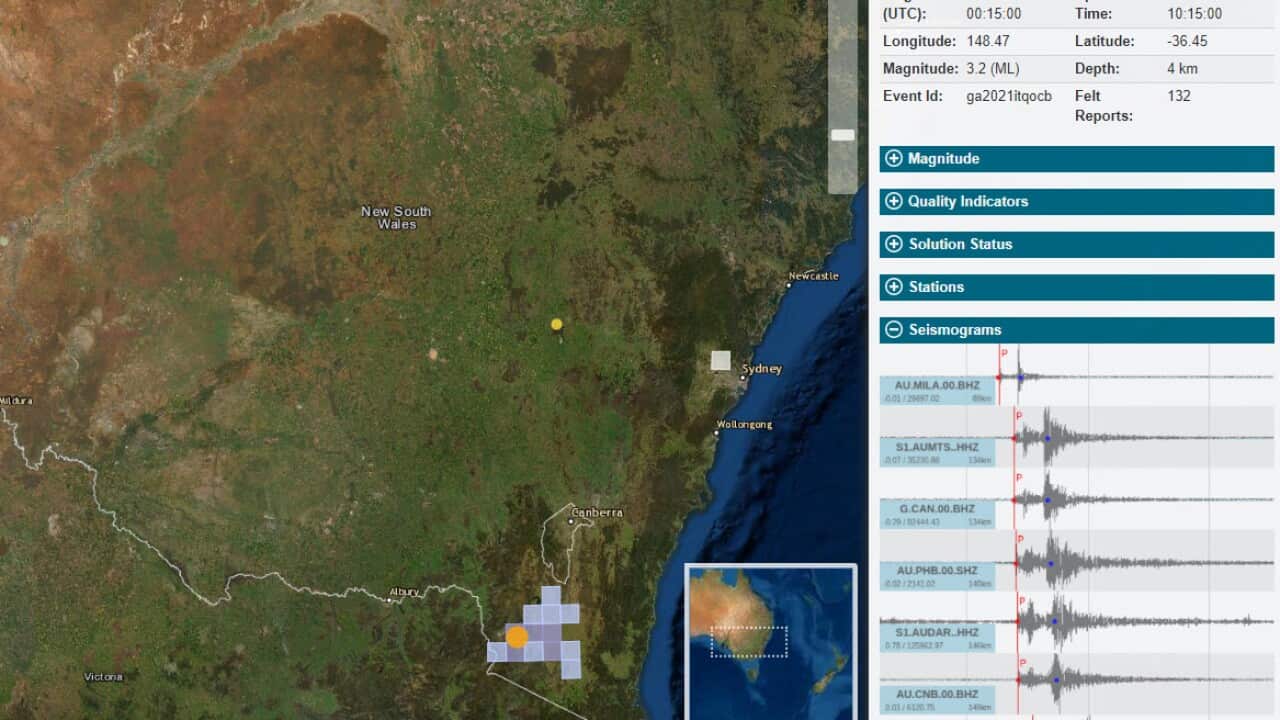
Task: Select the AU.MILA.00.BHZ station label
Action: (x=938, y=385)
